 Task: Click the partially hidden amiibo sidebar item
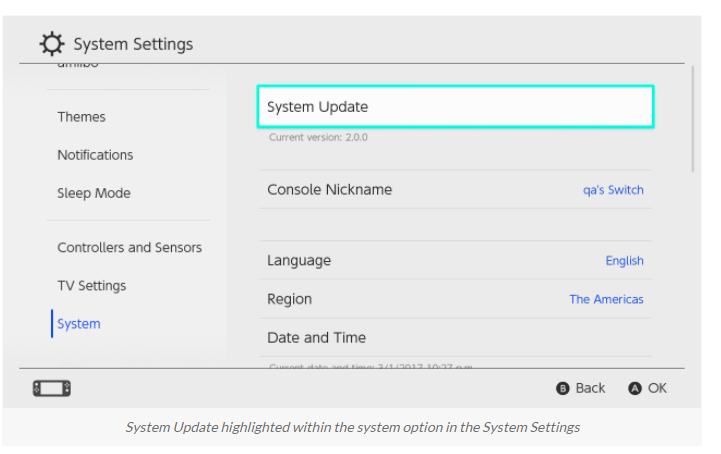click(x=78, y=65)
